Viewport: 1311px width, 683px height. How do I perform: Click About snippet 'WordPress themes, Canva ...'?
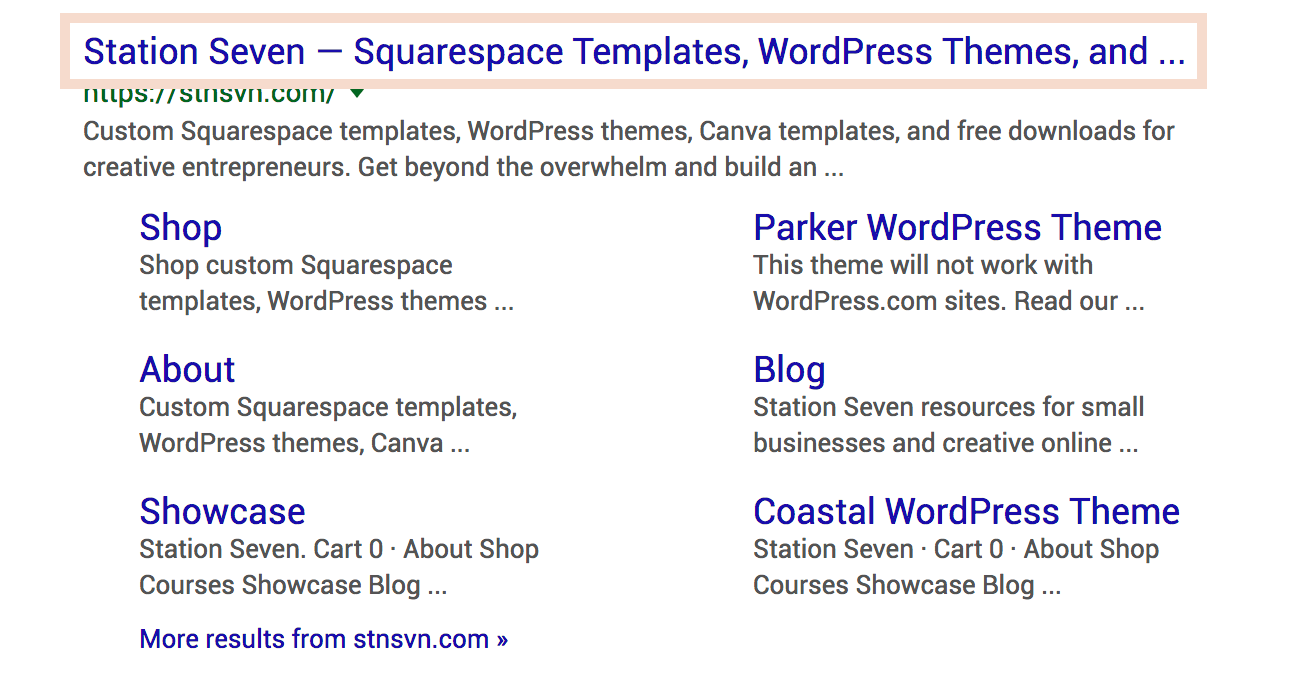pyautogui.click(x=304, y=443)
